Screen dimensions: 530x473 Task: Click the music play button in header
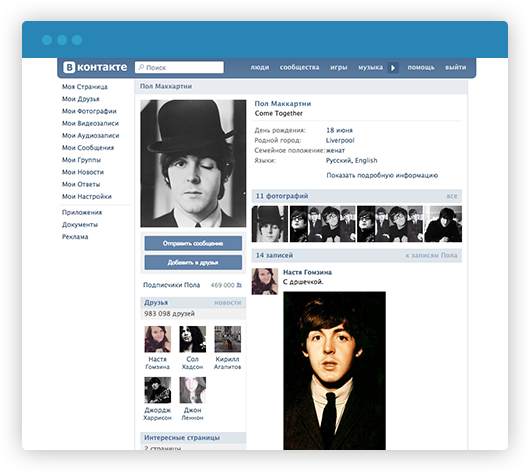coord(392,68)
